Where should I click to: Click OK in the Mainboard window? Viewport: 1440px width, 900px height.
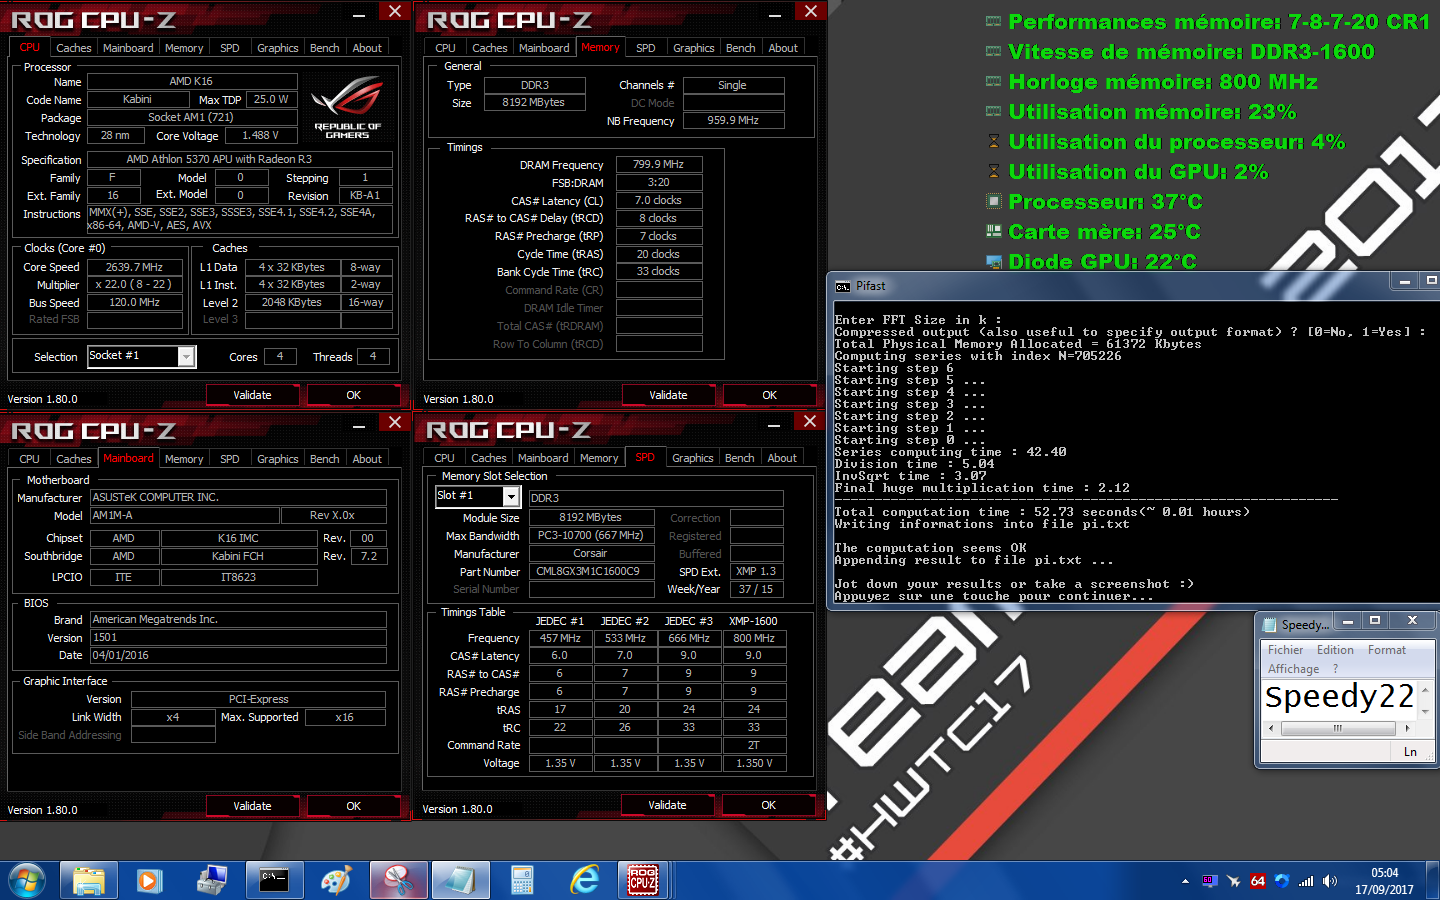pyautogui.click(x=353, y=806)
